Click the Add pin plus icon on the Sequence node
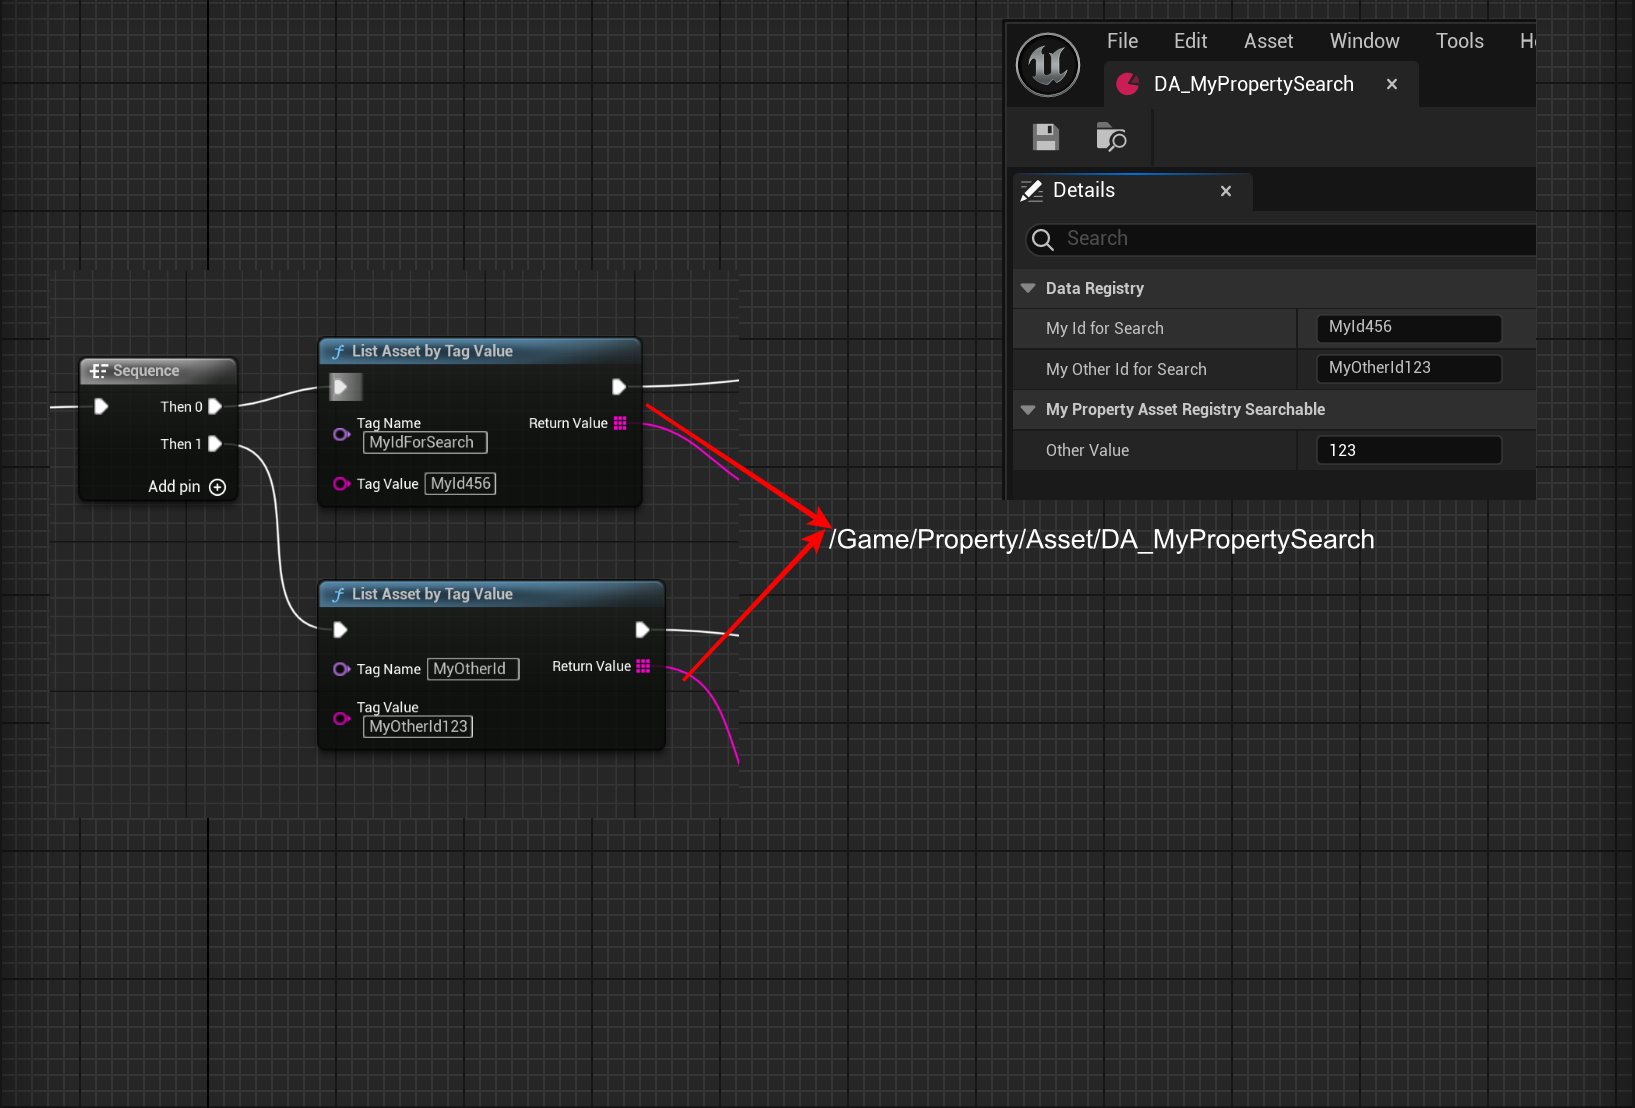This screenshot has height=1108, width=1635. click(x=217, y=487)
